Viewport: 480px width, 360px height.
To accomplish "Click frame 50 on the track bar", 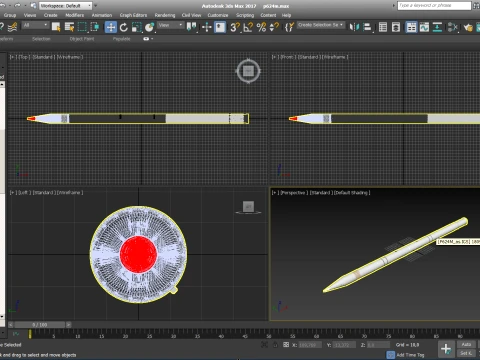I will [268, 334].
